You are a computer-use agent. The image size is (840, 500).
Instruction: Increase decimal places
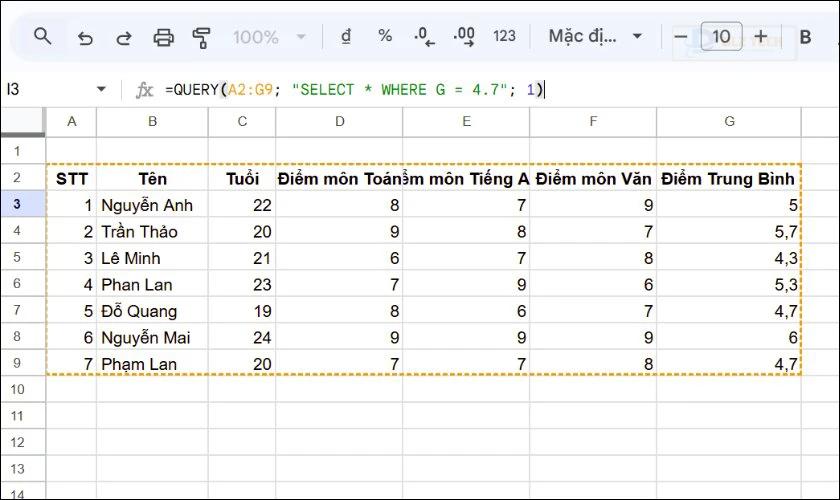tap(464, 36)
